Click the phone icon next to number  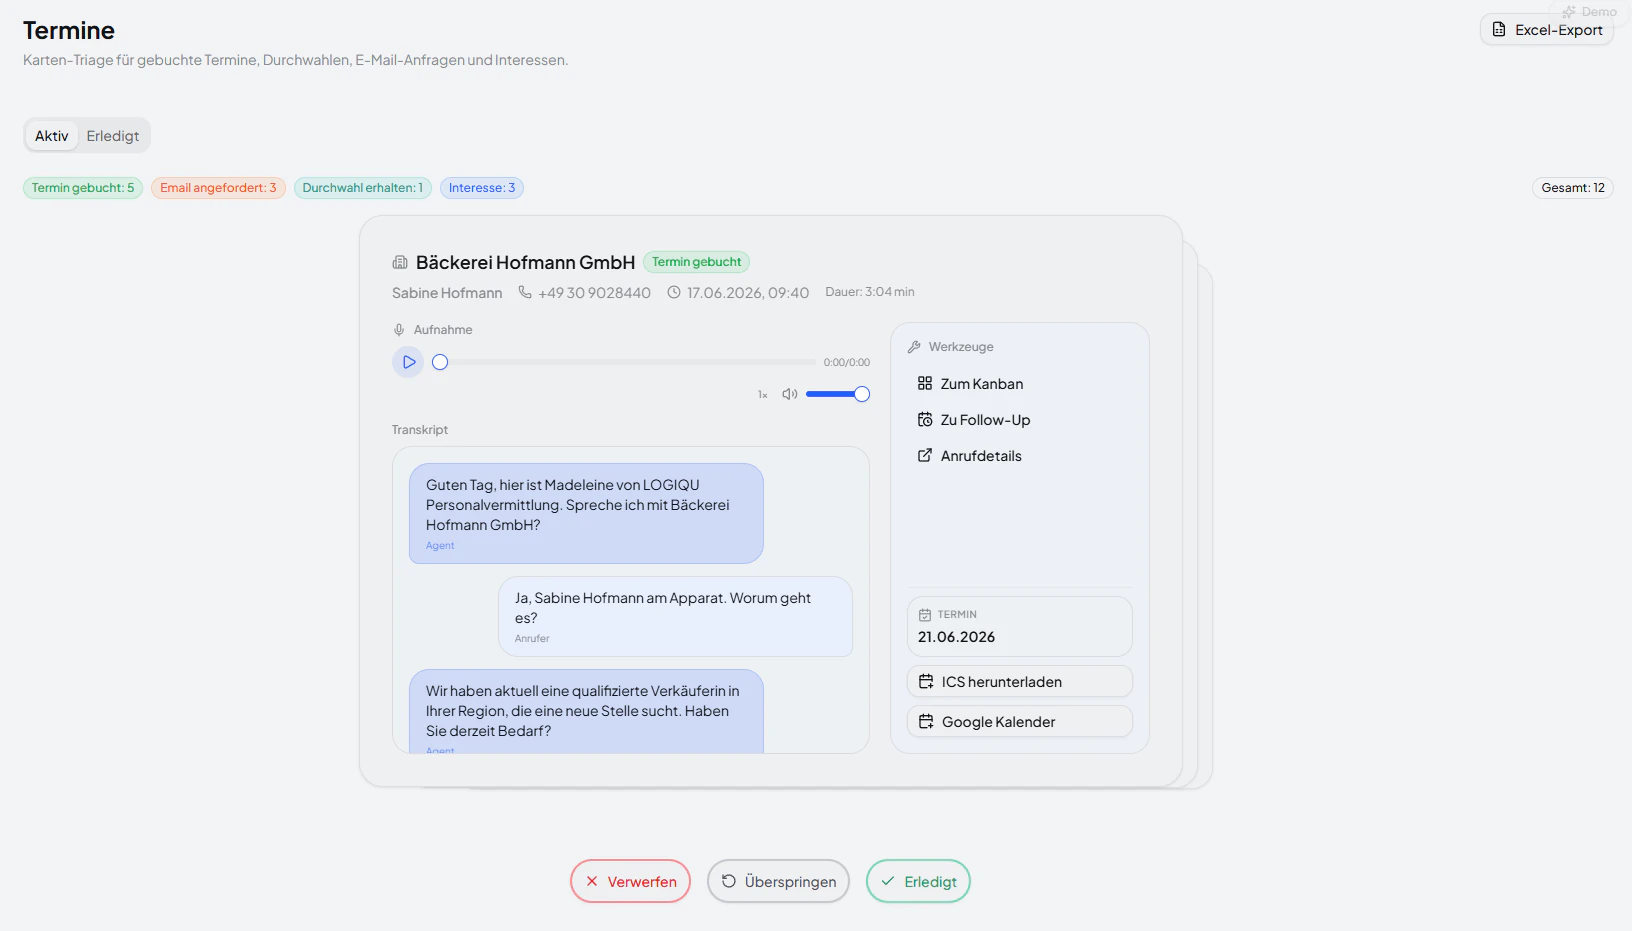[525, 292]
